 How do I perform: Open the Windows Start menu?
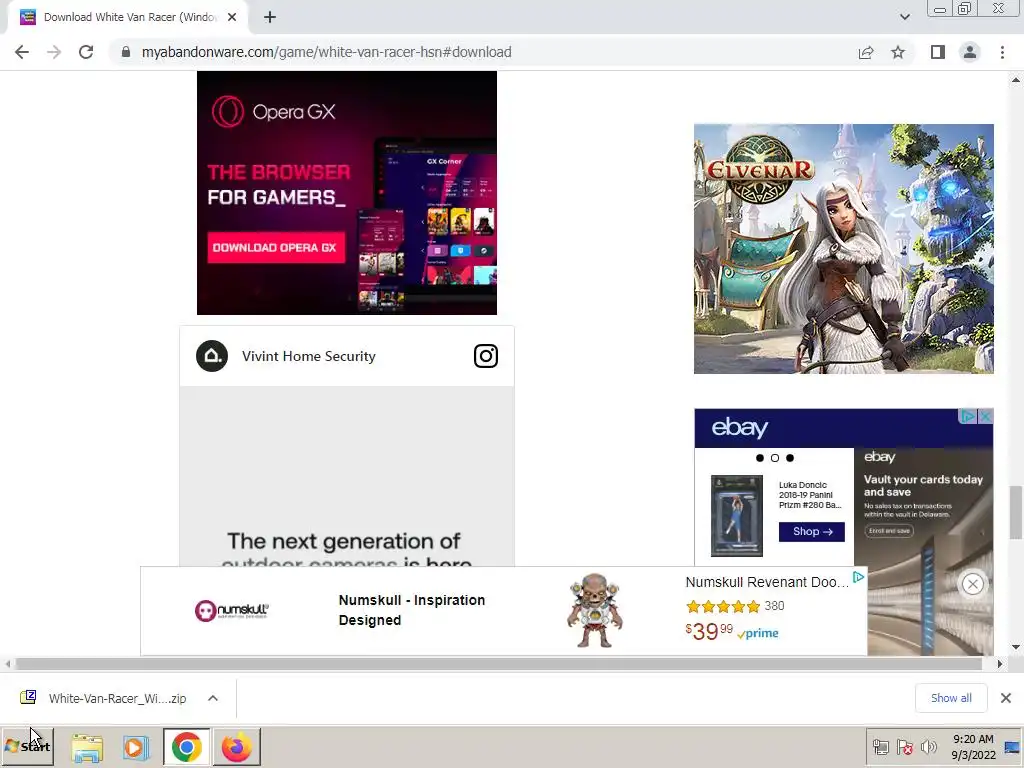pos(27,746)
